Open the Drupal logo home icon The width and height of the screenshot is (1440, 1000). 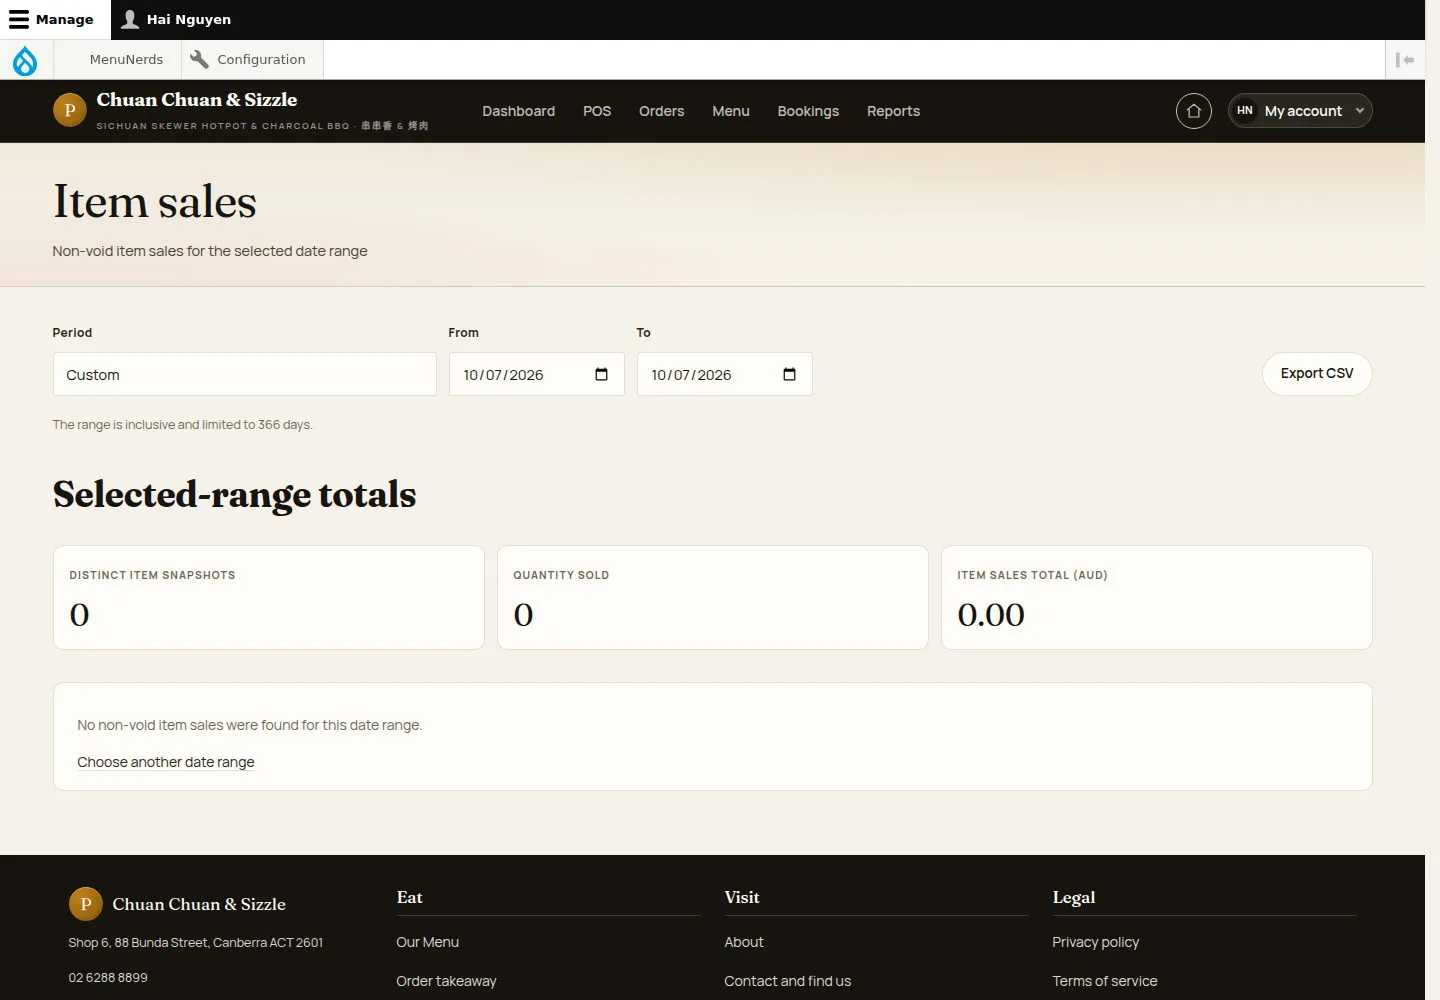(x=25, y=60)
